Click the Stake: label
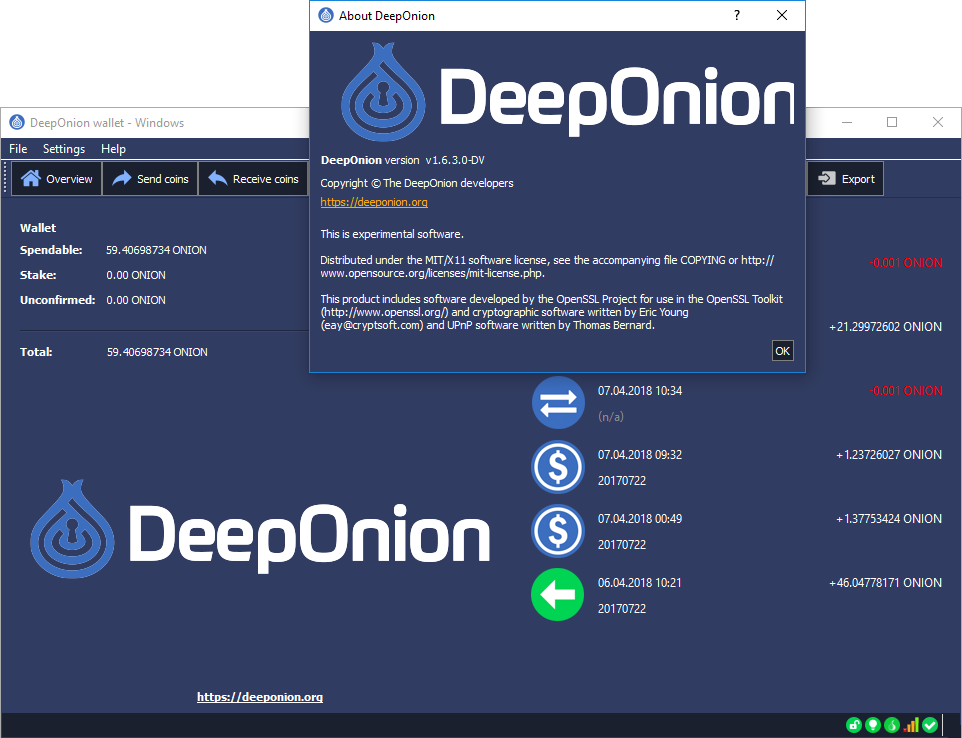 (38, 275)
